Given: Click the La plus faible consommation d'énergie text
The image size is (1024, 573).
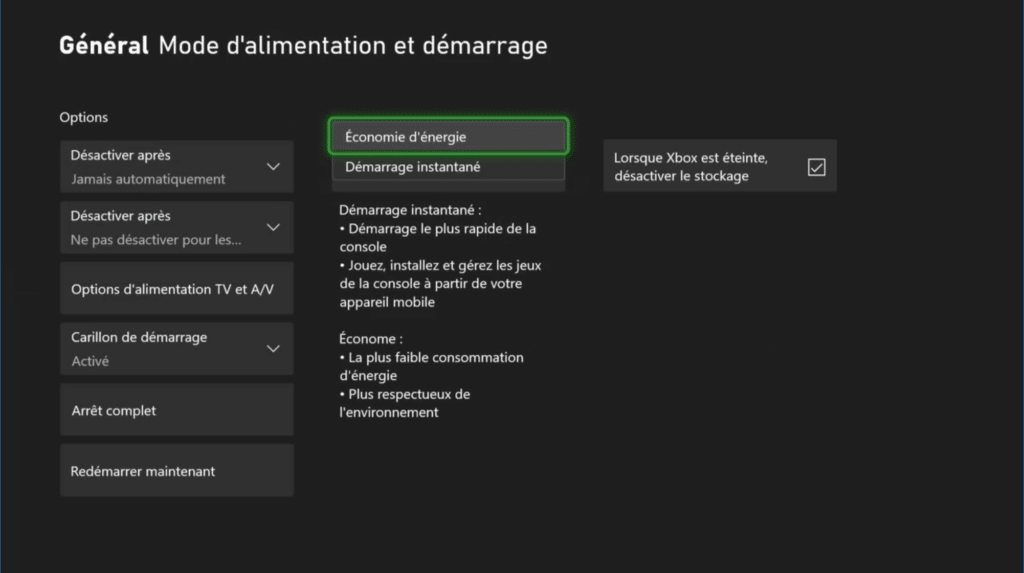Looking at the screenshot, I should (431, 367).
